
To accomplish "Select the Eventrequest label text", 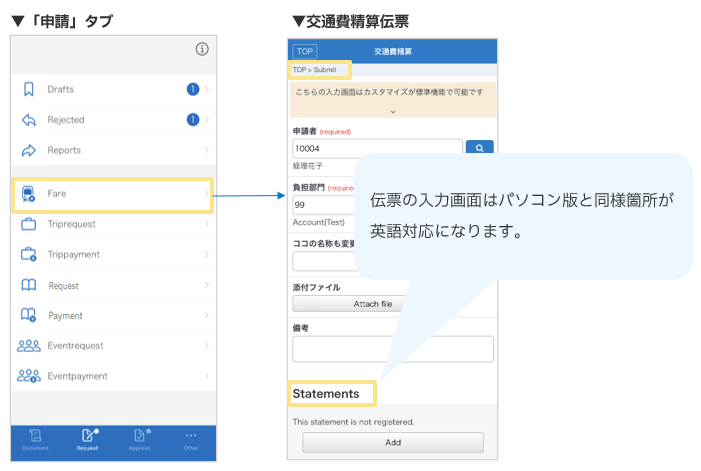I will [75, 346].
